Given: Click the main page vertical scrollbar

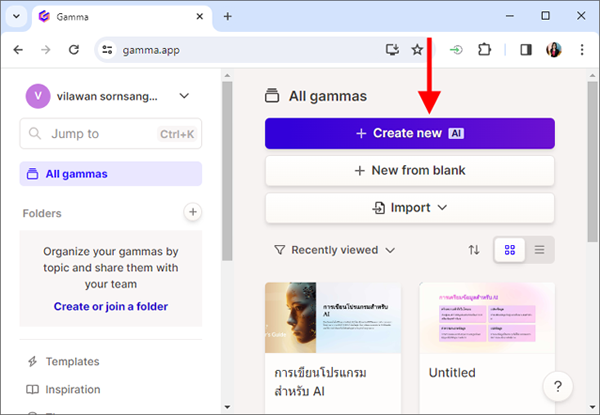Looking at the screenshot, I should (x=593, y=161).
